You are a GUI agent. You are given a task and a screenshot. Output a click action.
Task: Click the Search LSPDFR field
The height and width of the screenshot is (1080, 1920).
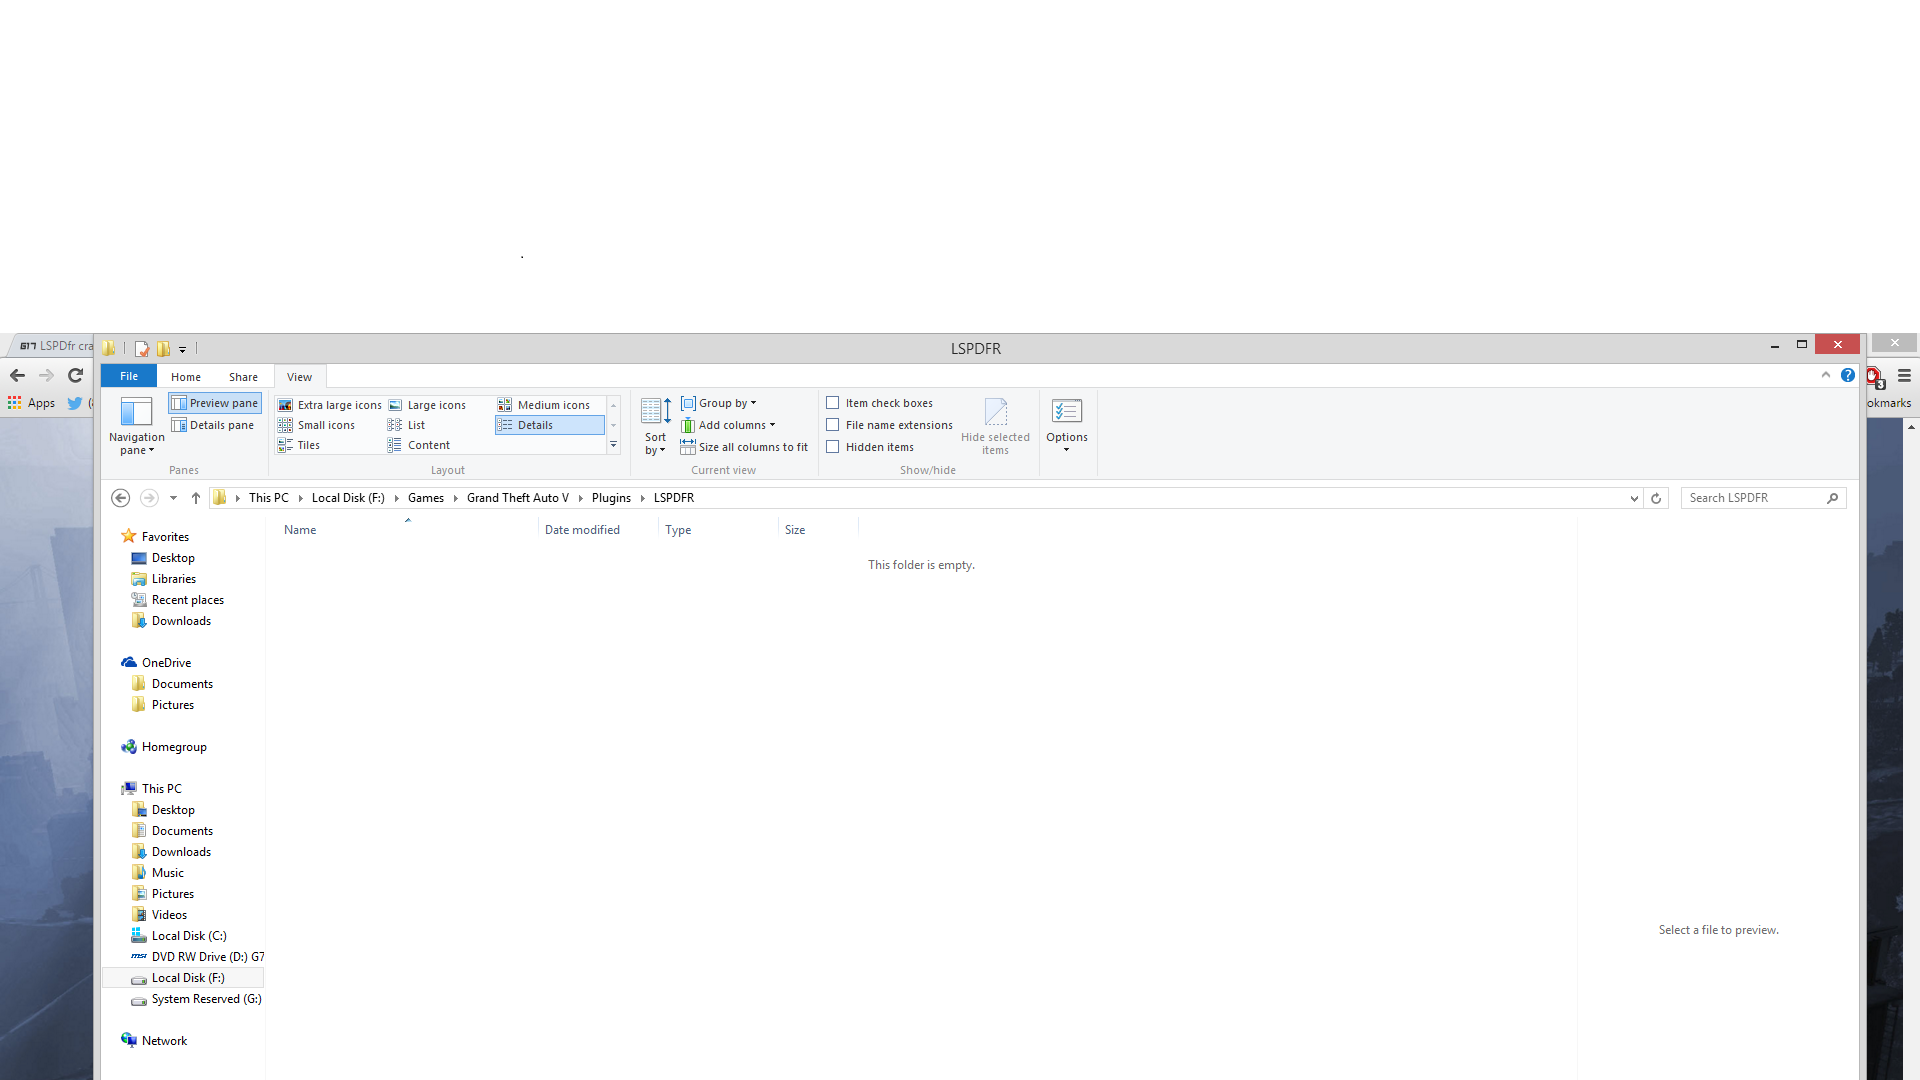(x=1752, y=498)
